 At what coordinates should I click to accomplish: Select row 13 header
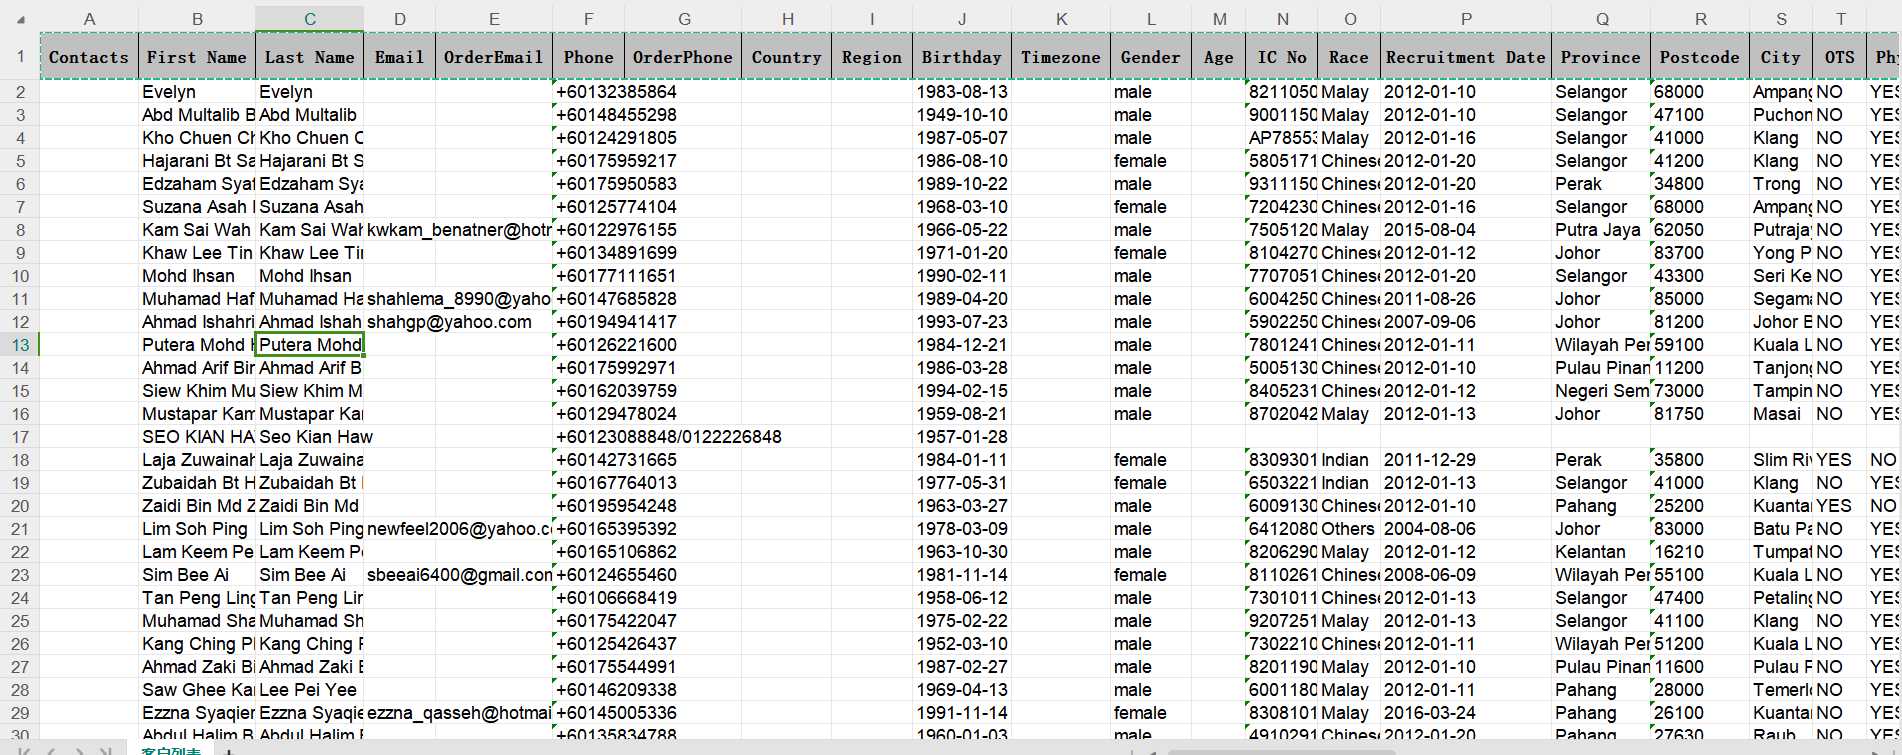coord(20,345)
